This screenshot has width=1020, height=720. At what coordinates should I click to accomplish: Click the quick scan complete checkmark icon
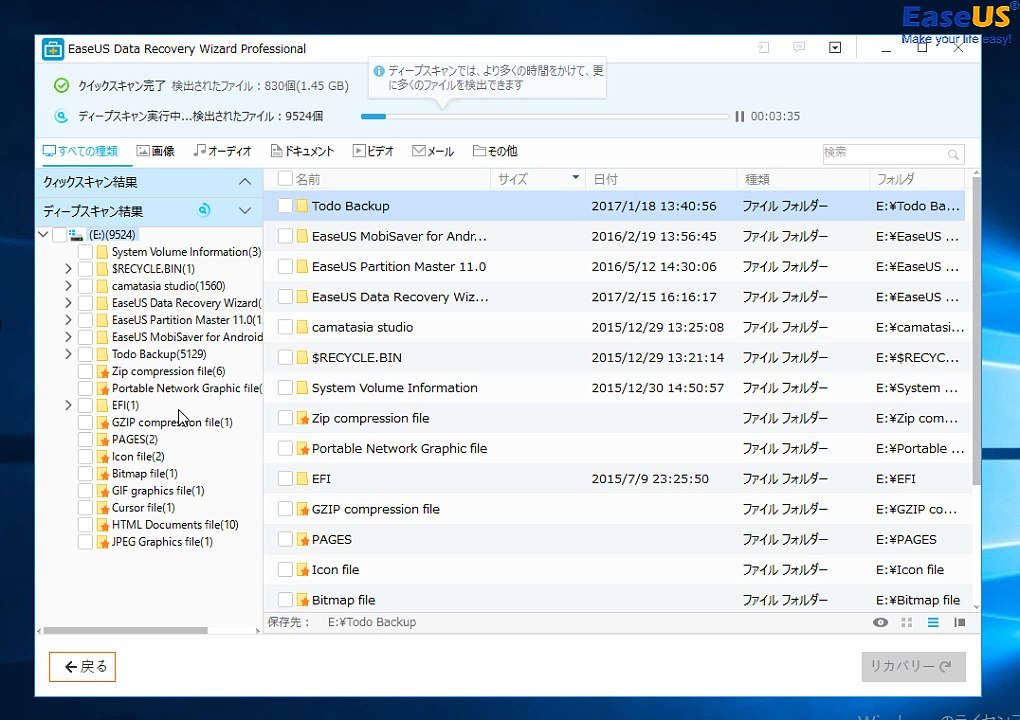(61, 85)
